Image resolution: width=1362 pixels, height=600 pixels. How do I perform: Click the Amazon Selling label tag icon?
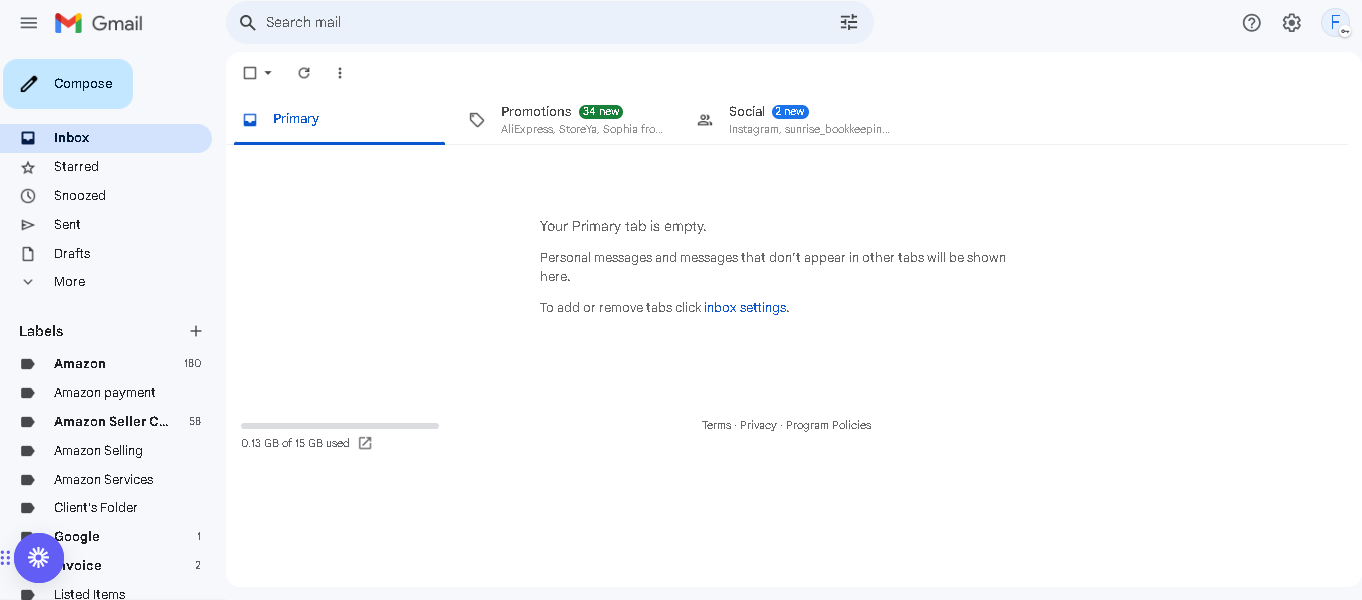point(28,451)
